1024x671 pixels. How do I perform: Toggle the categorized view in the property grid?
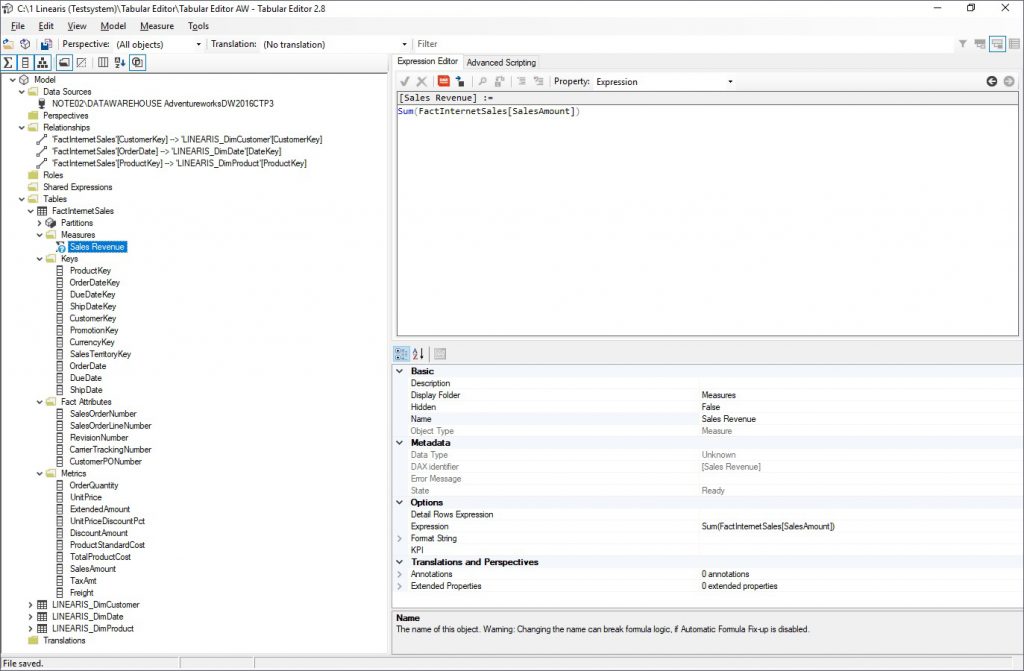coord(402,353)
